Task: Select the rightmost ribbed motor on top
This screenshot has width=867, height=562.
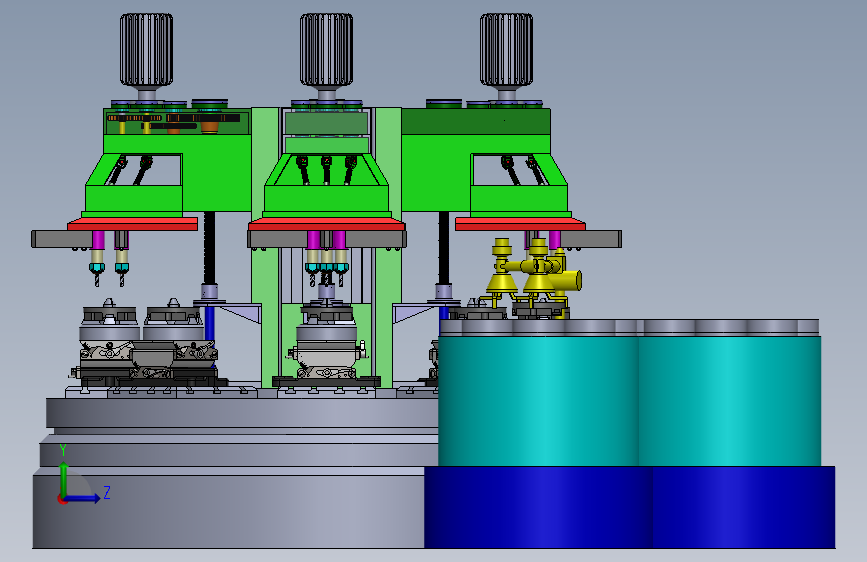Action: [x=506, y=50]
